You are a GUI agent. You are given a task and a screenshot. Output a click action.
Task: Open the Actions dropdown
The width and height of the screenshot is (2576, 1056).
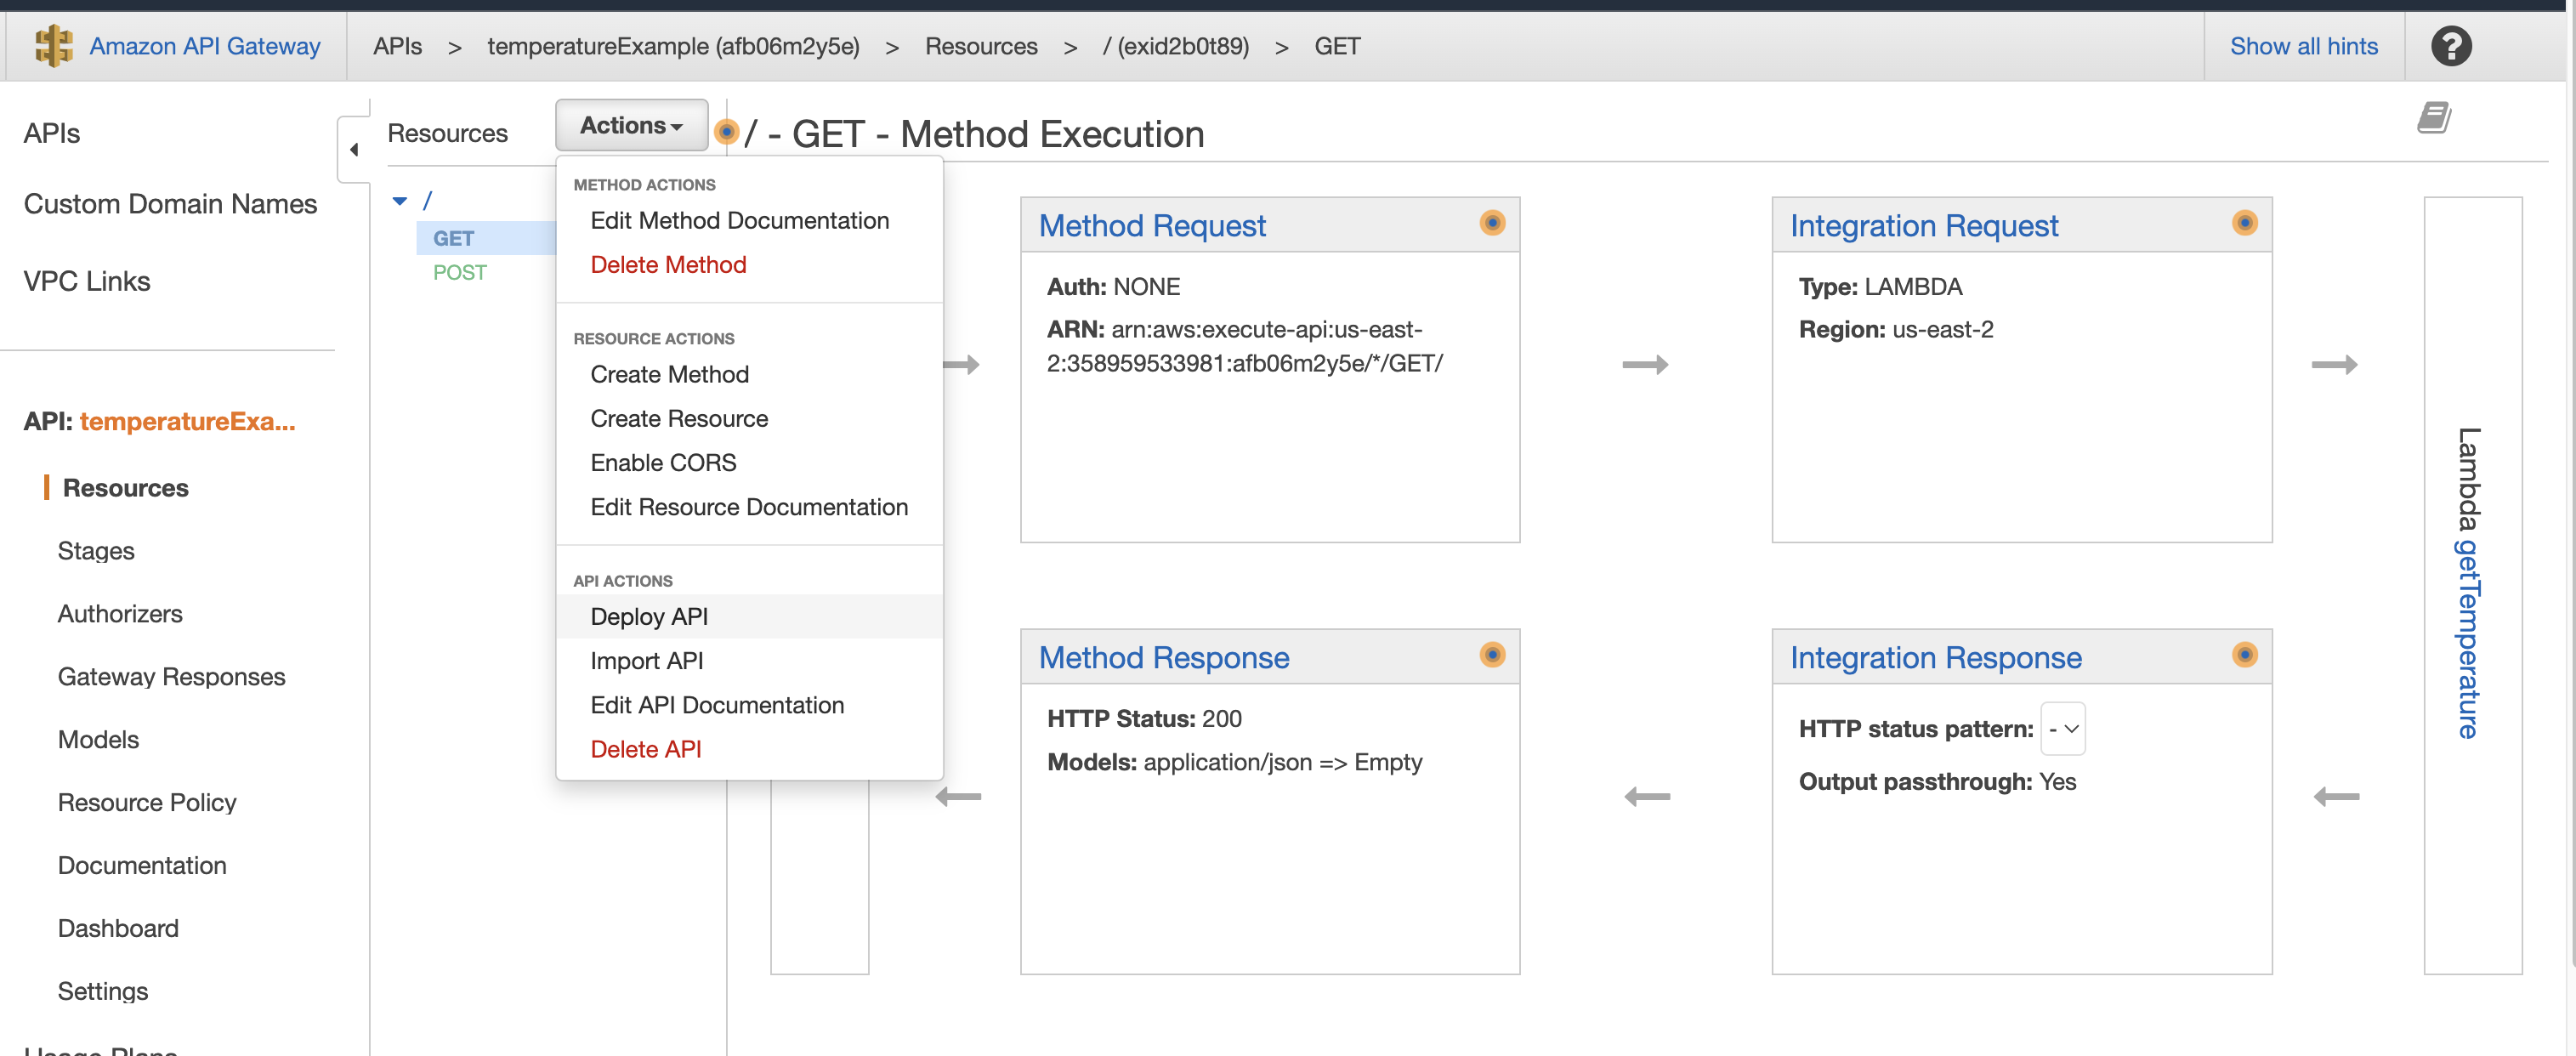tap(631, 124)
